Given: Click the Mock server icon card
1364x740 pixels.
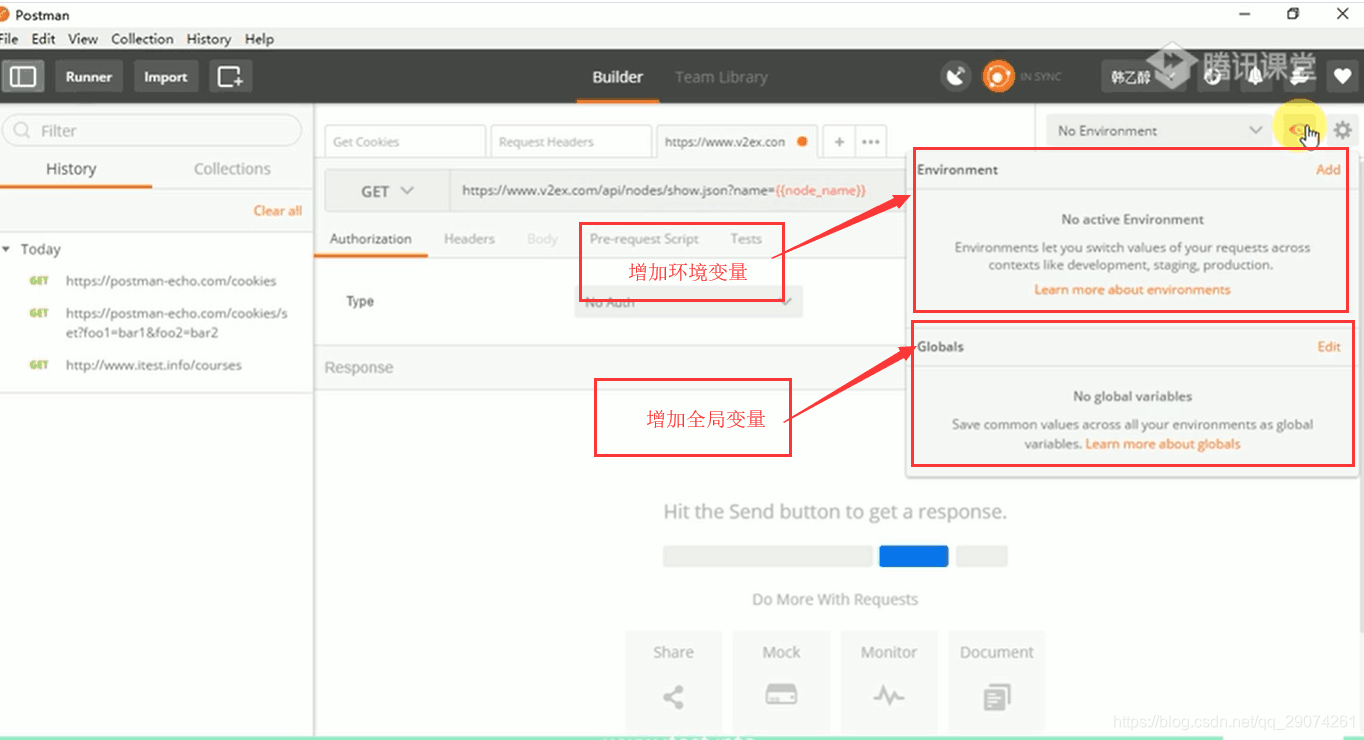Looking at the screenshot, I should pyautogui.click(x=781, y=680).
